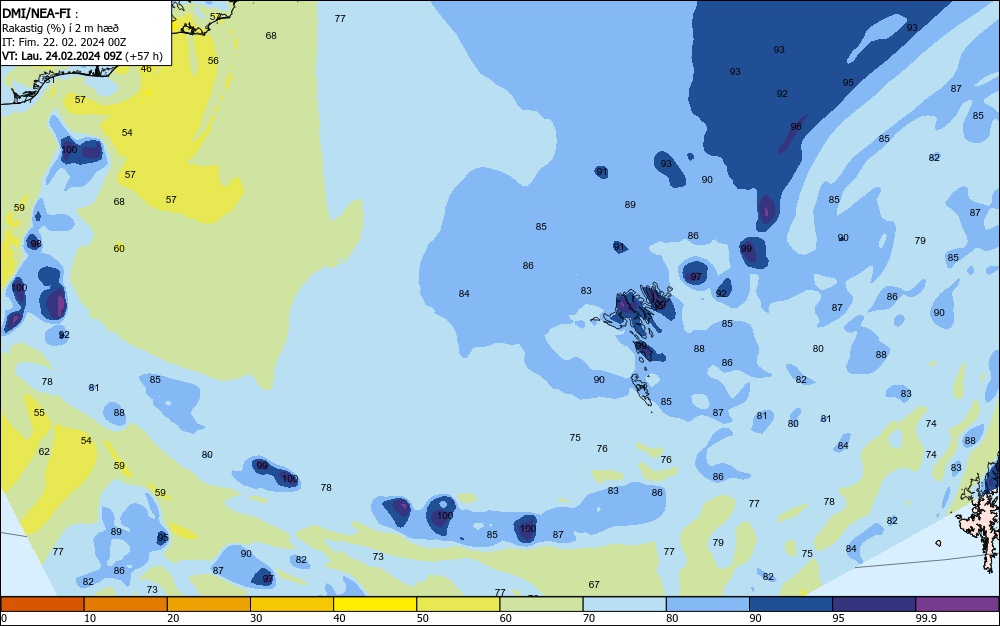Click the dark orange 0–10 legend swatch
The image size is (1000, 626).
pos(42,604)
